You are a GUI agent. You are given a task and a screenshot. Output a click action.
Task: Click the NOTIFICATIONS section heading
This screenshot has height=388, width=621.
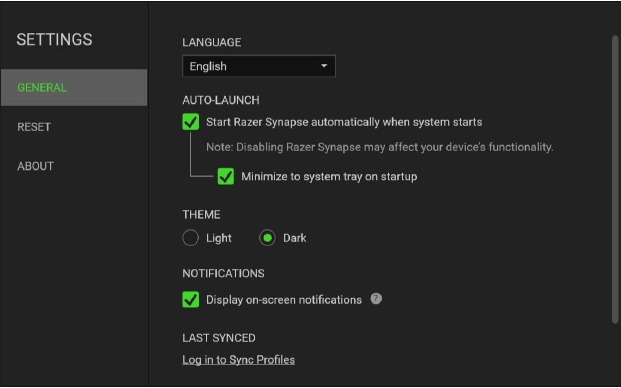223,273
